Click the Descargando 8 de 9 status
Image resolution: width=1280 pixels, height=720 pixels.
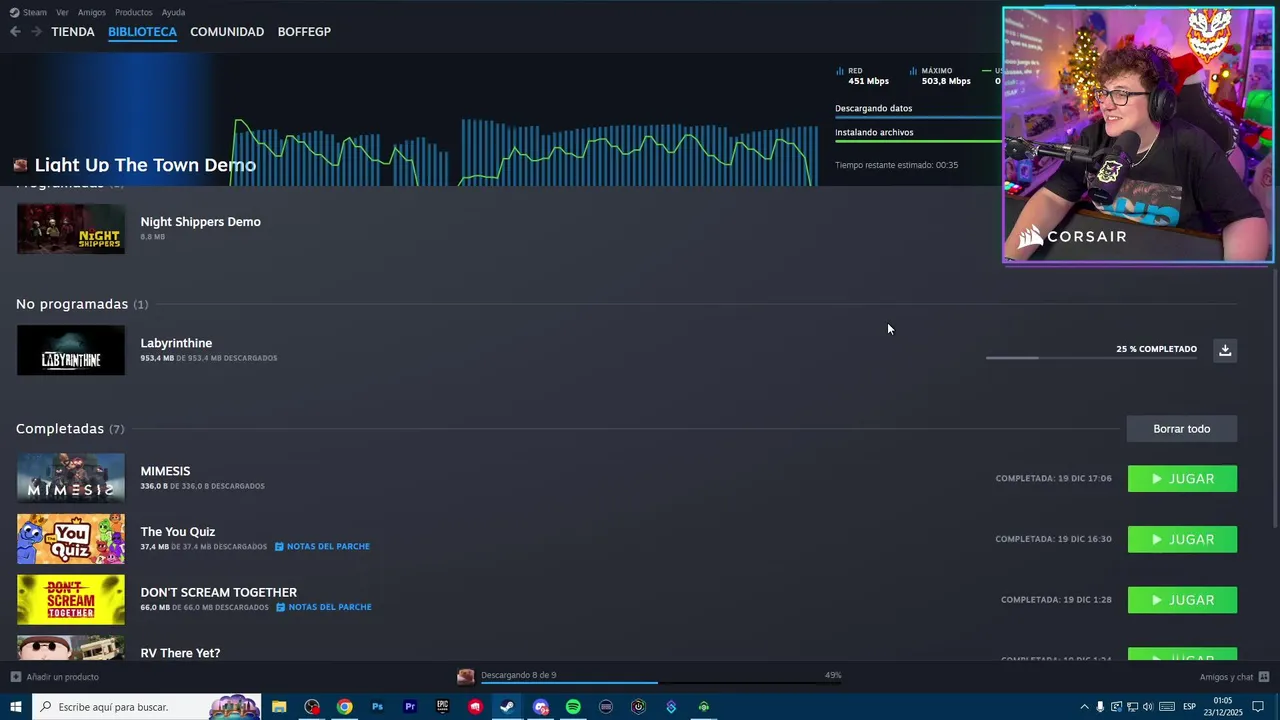coord(518,675)
